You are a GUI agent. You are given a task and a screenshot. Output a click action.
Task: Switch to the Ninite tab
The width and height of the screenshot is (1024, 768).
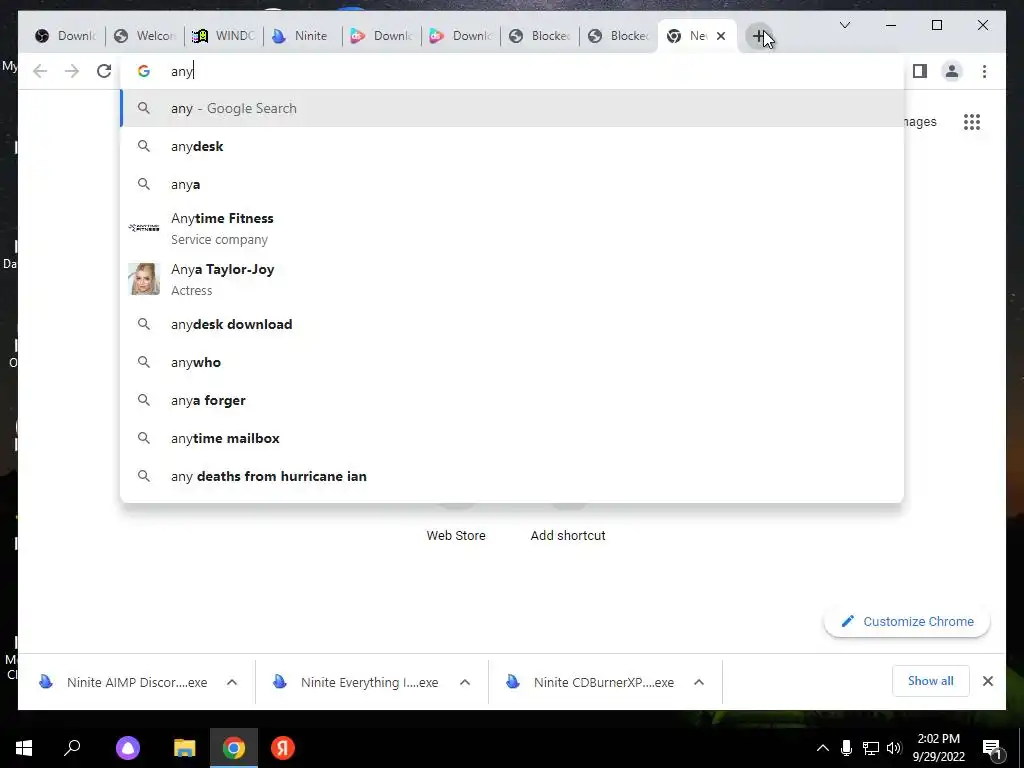302,36
